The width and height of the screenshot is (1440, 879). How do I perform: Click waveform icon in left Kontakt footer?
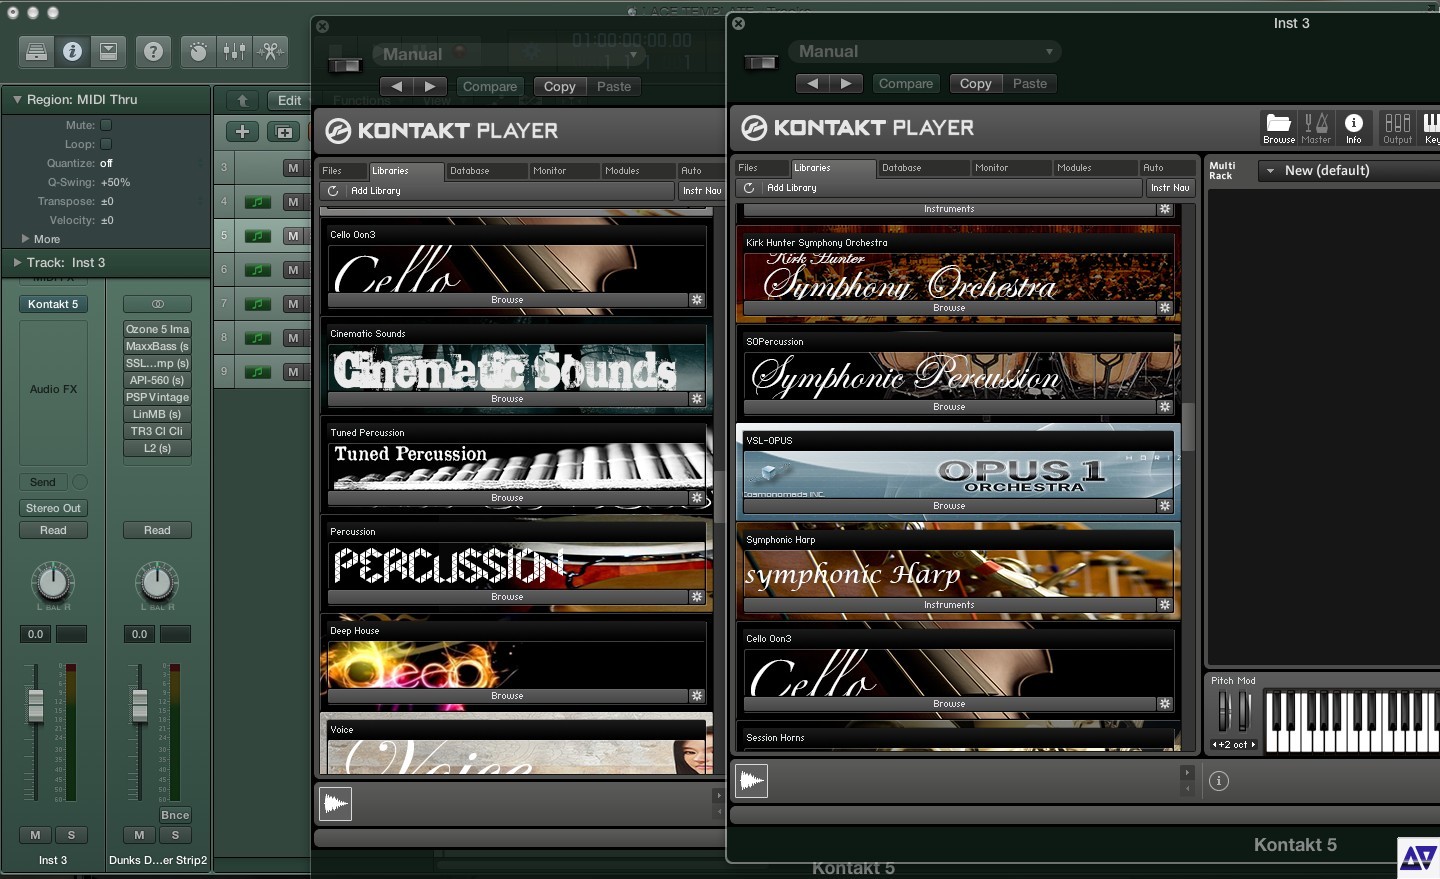point(336,803)
